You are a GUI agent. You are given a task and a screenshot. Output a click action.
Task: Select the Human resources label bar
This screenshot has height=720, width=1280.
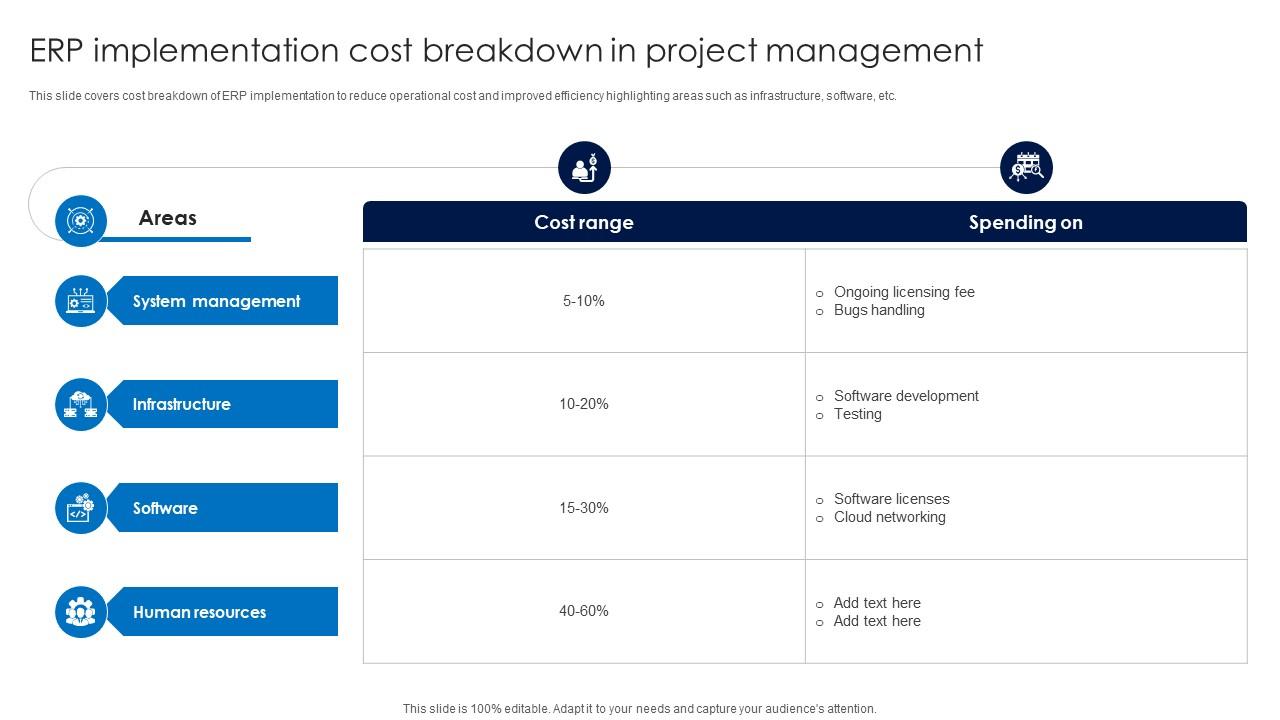click(226, 612)
